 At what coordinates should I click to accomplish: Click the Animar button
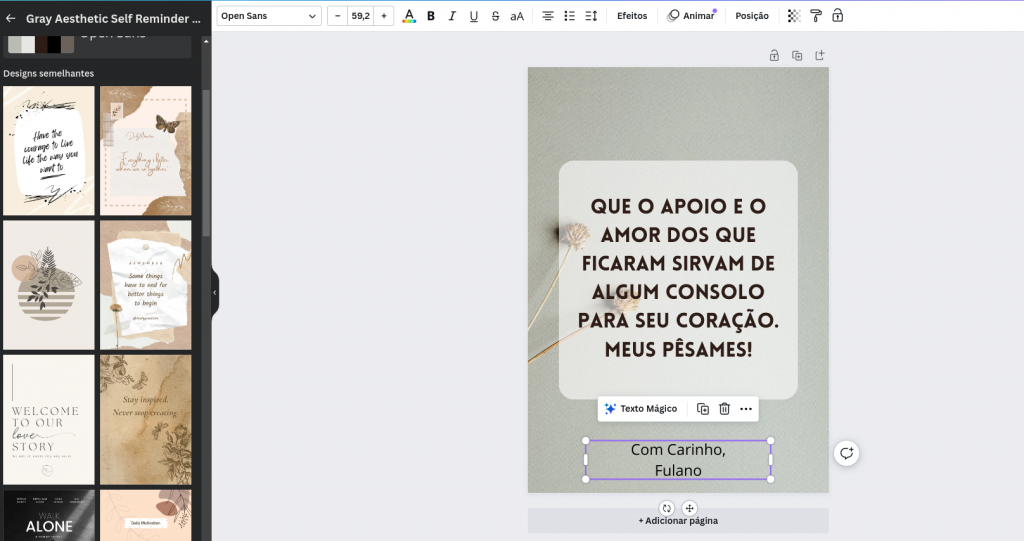coord(691,16)
